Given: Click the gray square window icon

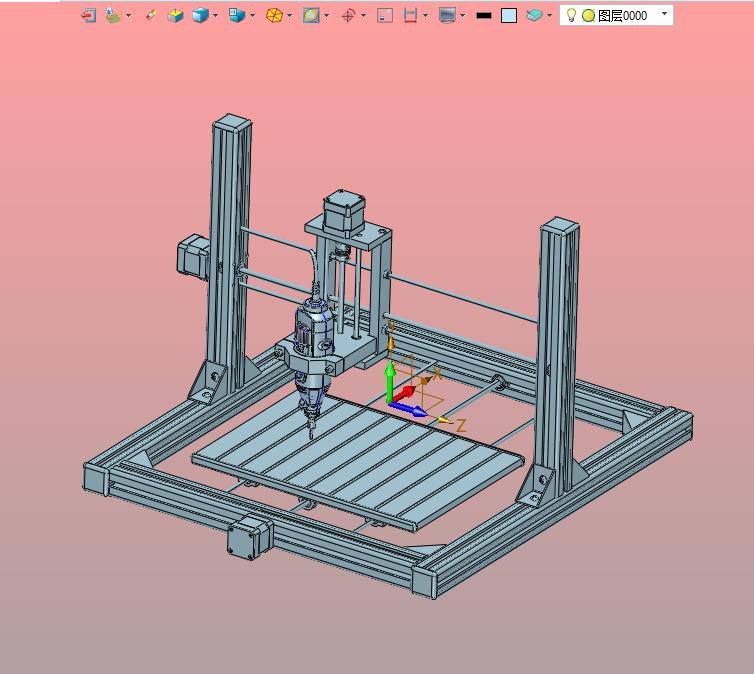Looking at the screenshot, I should (385, 16).
